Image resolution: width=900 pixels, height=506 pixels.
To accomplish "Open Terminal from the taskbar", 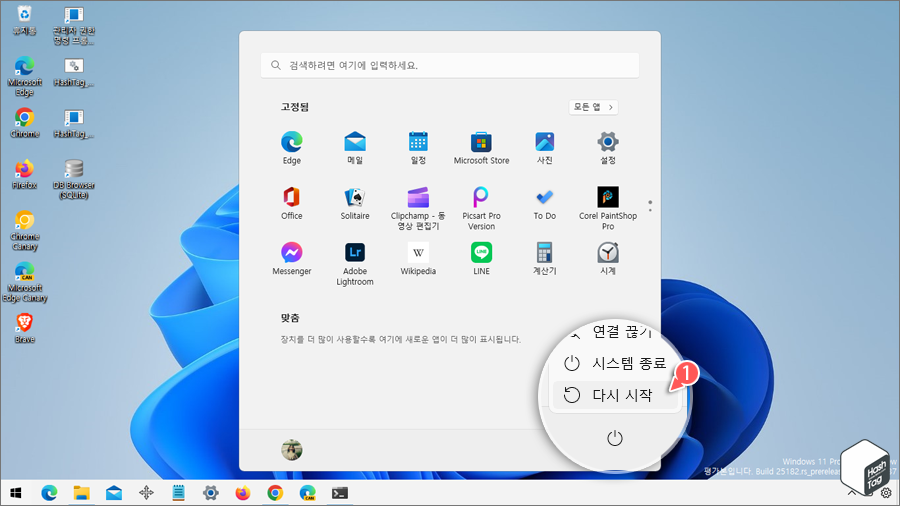I will [340, 493].
